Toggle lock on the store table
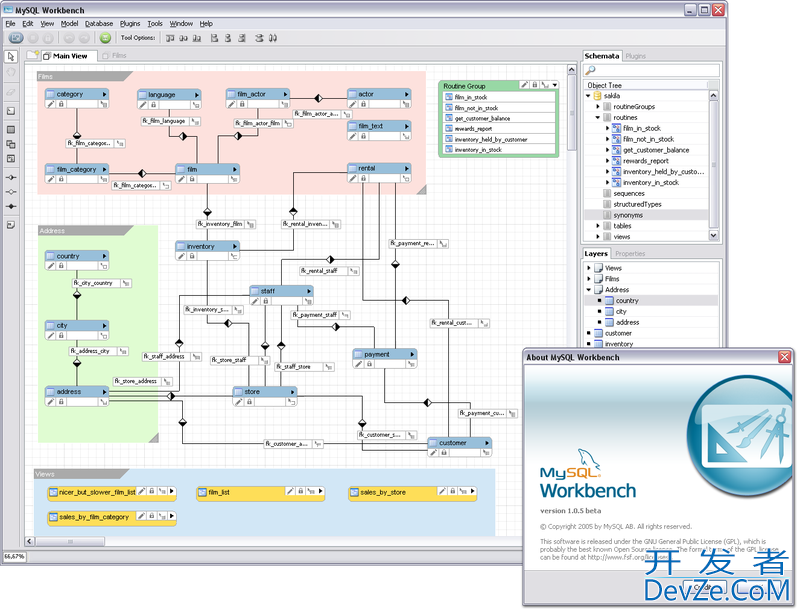The image size is (800, 612). [x=249, y=402]
